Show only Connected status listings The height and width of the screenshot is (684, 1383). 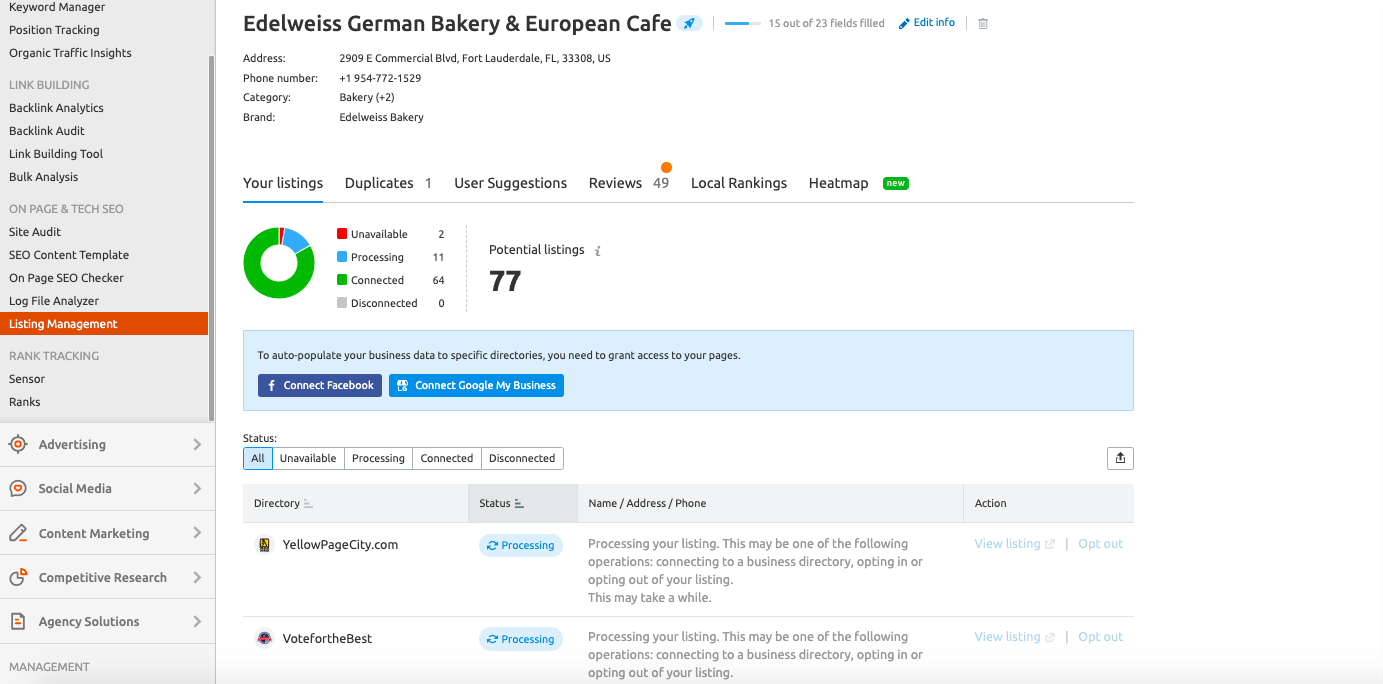446,458
